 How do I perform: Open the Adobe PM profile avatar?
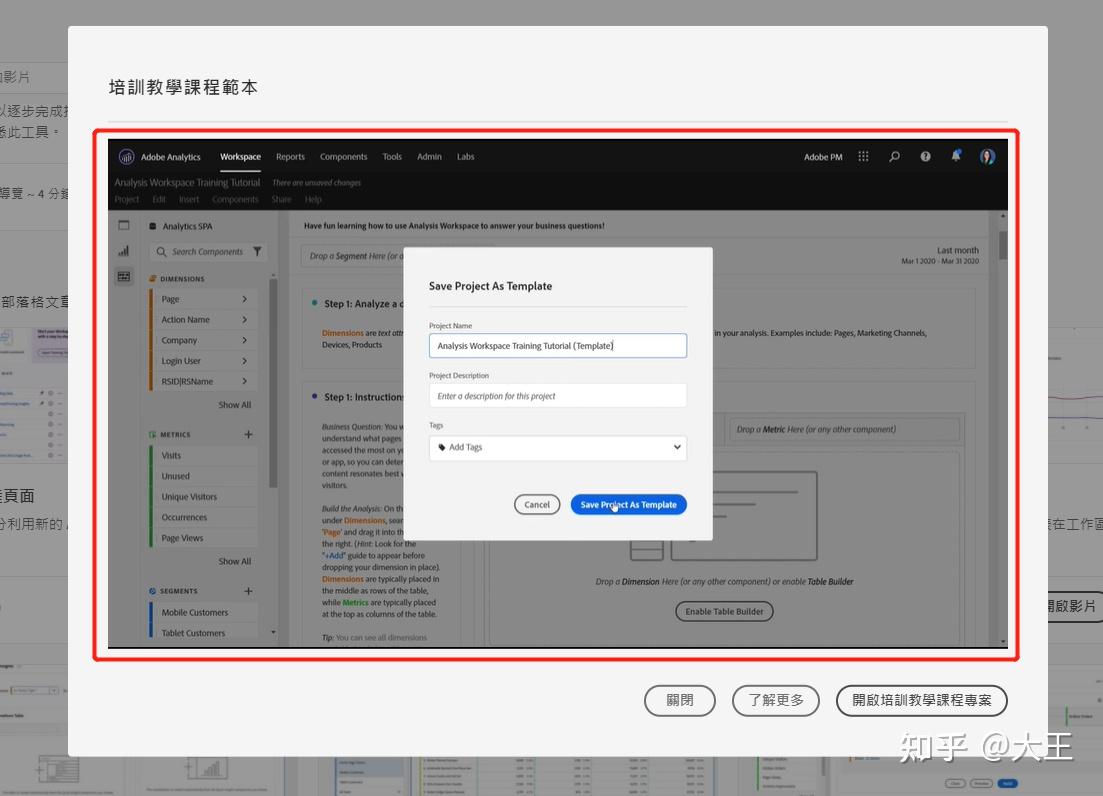coord(988,156)
